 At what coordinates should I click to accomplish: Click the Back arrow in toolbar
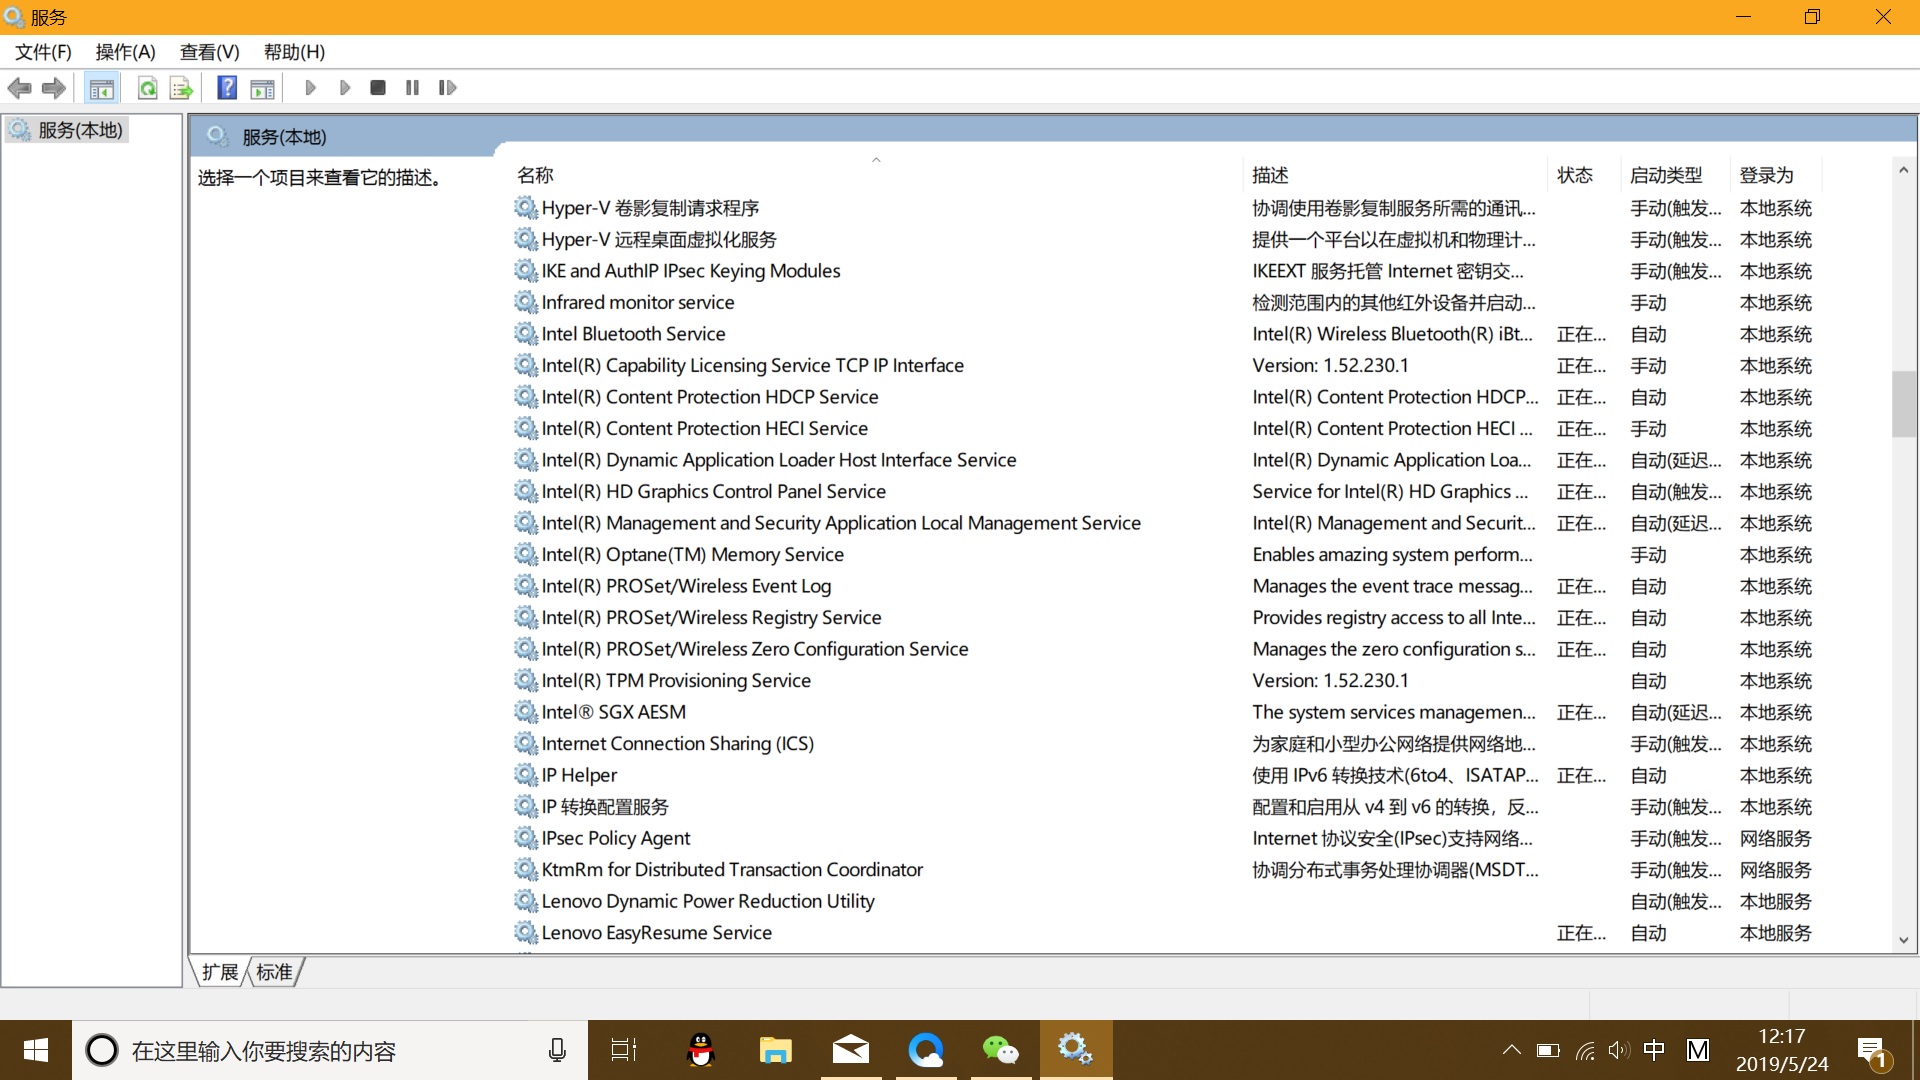pos(19,88)
